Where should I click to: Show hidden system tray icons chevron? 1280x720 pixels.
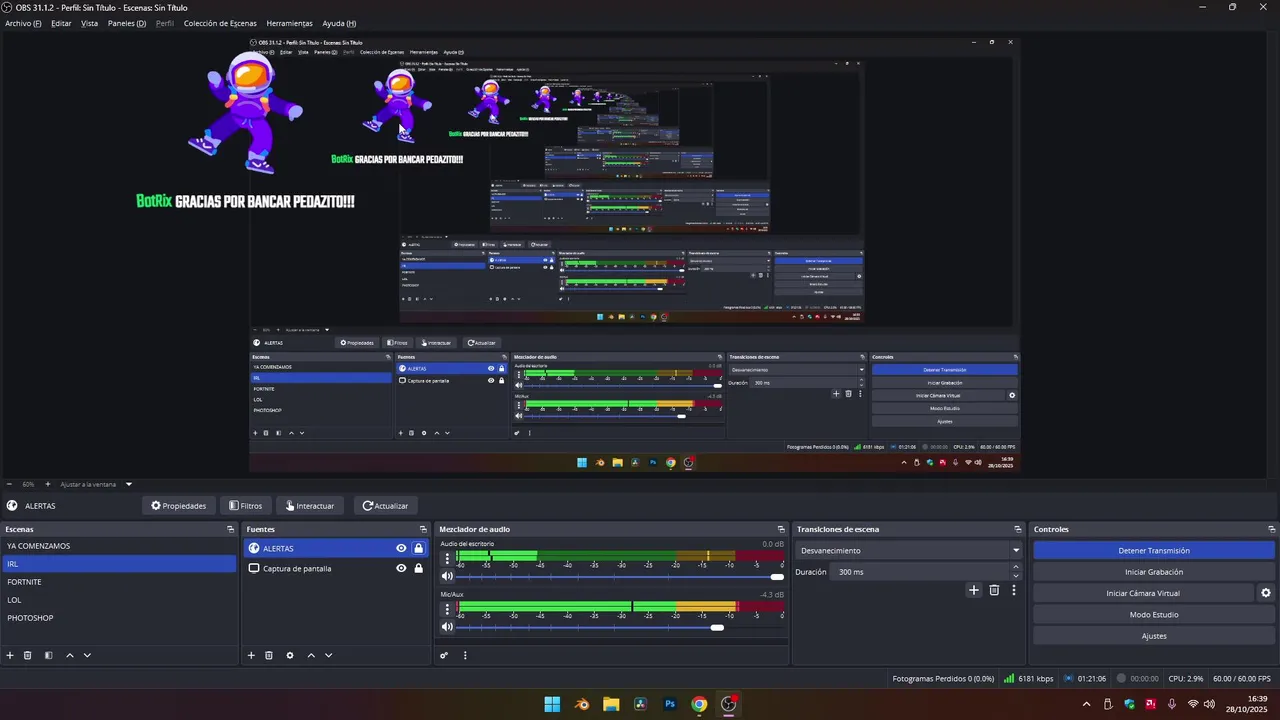click(x=1087, y=704)
